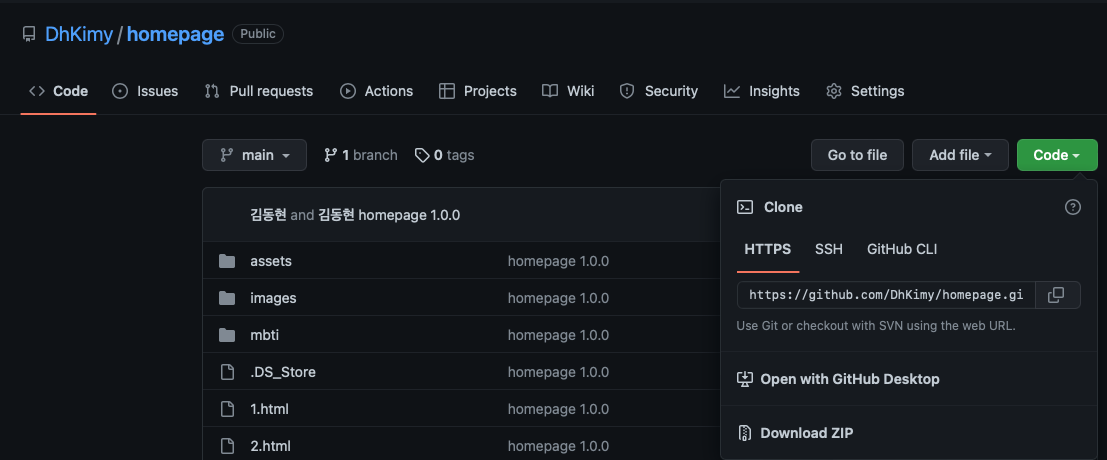The height and width of the screenshot is (460, 1107).
Task: Select the SSH clone tab
Action: [x=829, y=249]
